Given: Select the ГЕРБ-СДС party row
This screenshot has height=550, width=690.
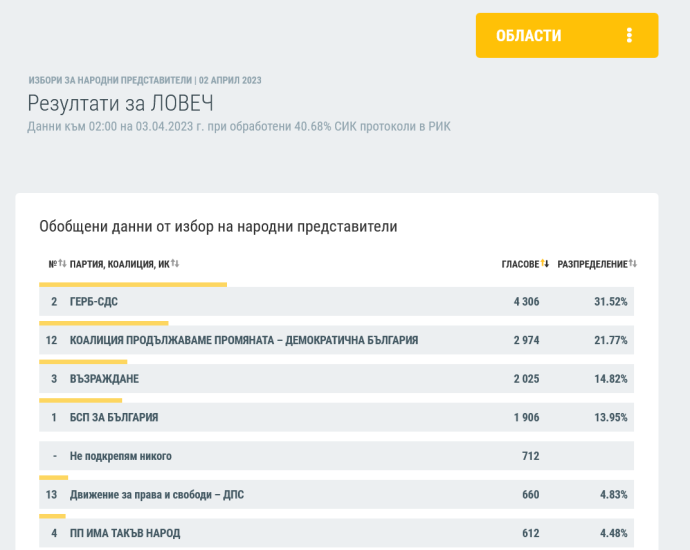Looking at the screenshot, I should [337, 301].
